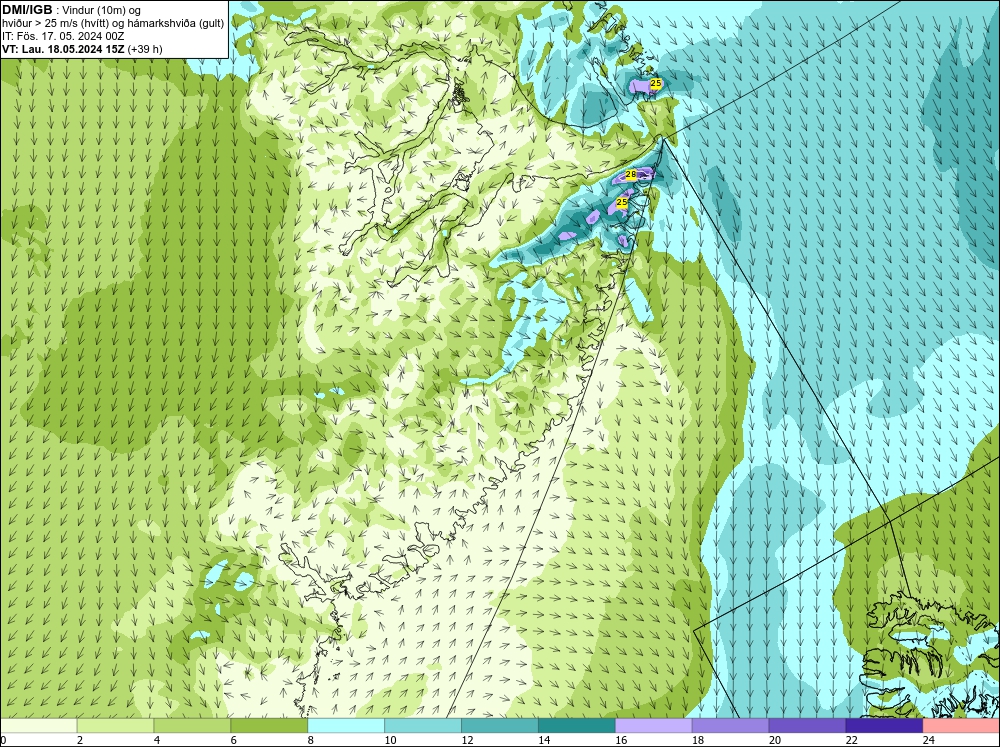The image size is (1000, 747).
Task: Click the aqua 10–12 m/s legend swatch
Action: coord(423,725)
